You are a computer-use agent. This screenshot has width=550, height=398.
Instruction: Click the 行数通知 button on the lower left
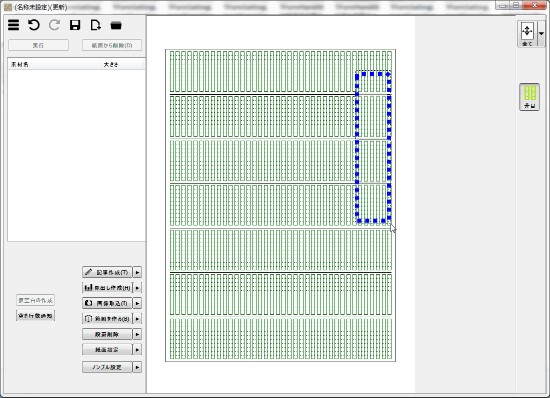coord(35,316)
